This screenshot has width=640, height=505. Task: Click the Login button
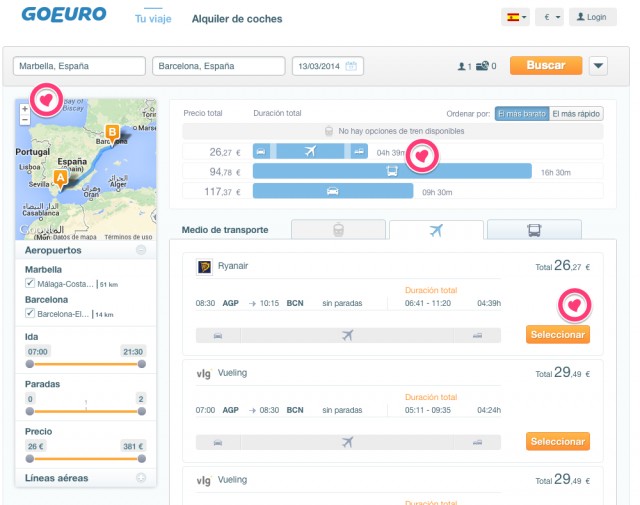tap(593, 17)
